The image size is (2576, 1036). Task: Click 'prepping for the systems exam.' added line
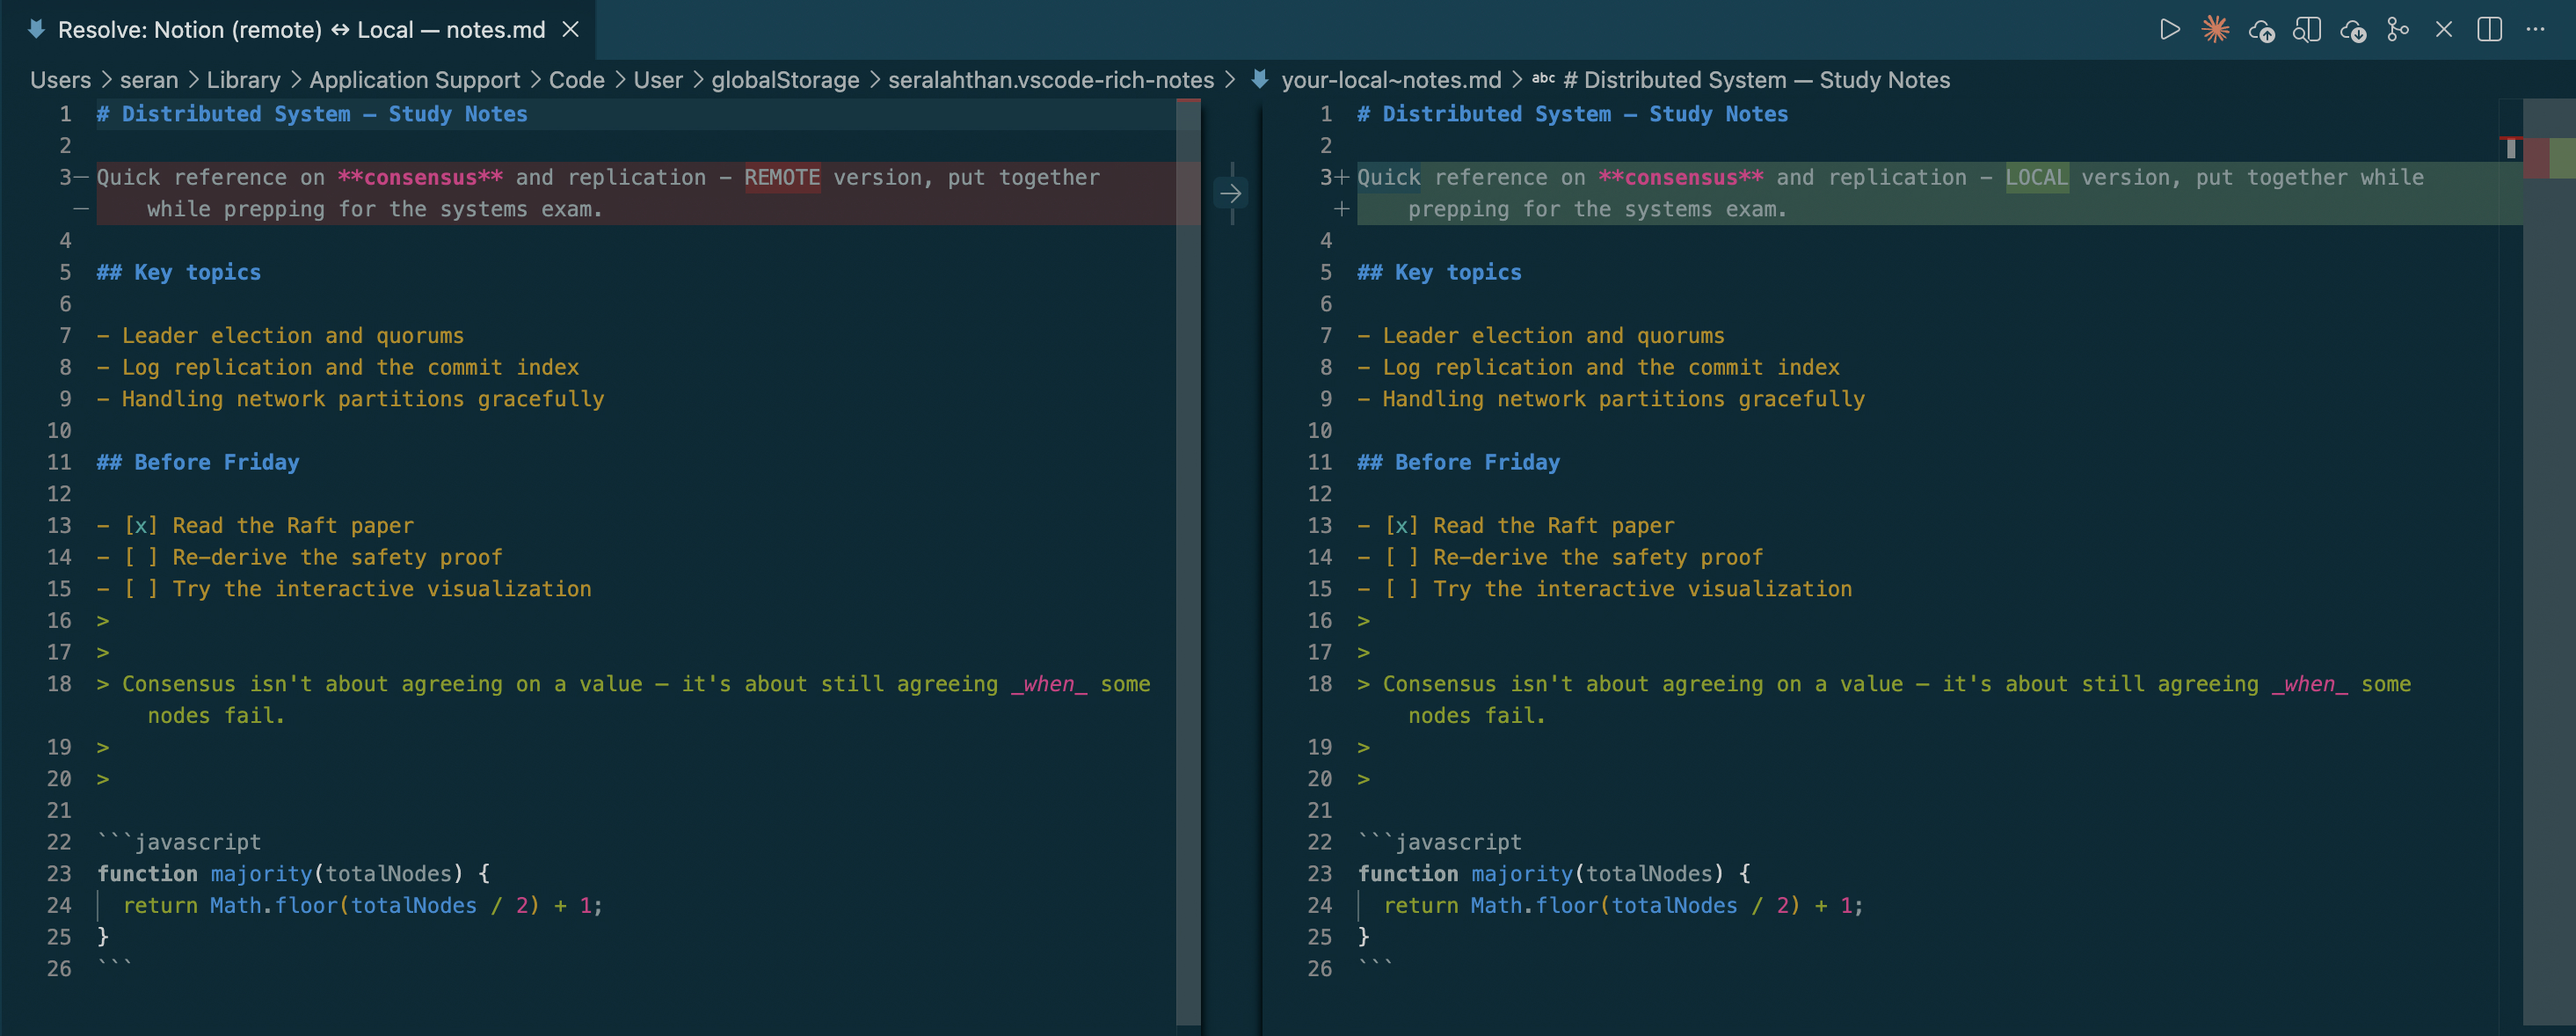(x=1597, y=209)
